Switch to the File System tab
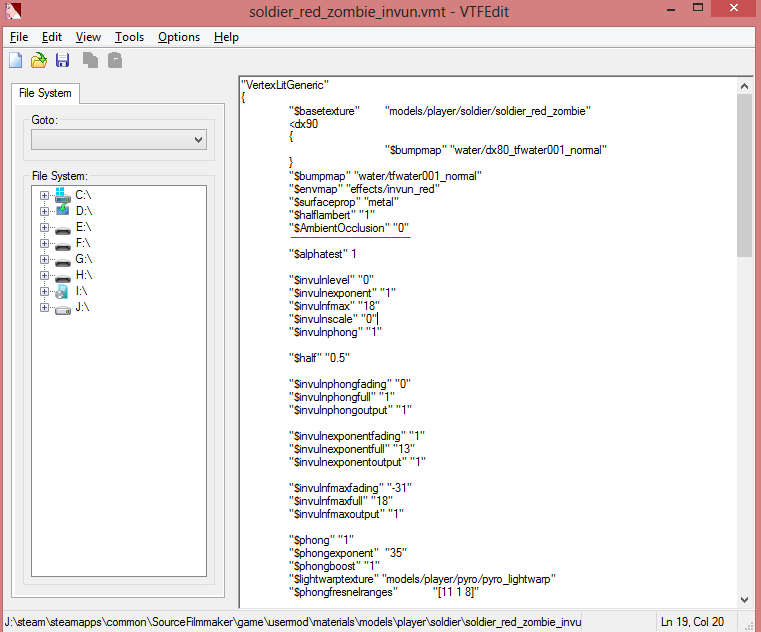Image resolution: width=761 pixels, height=632 pixels. point(45,93)
